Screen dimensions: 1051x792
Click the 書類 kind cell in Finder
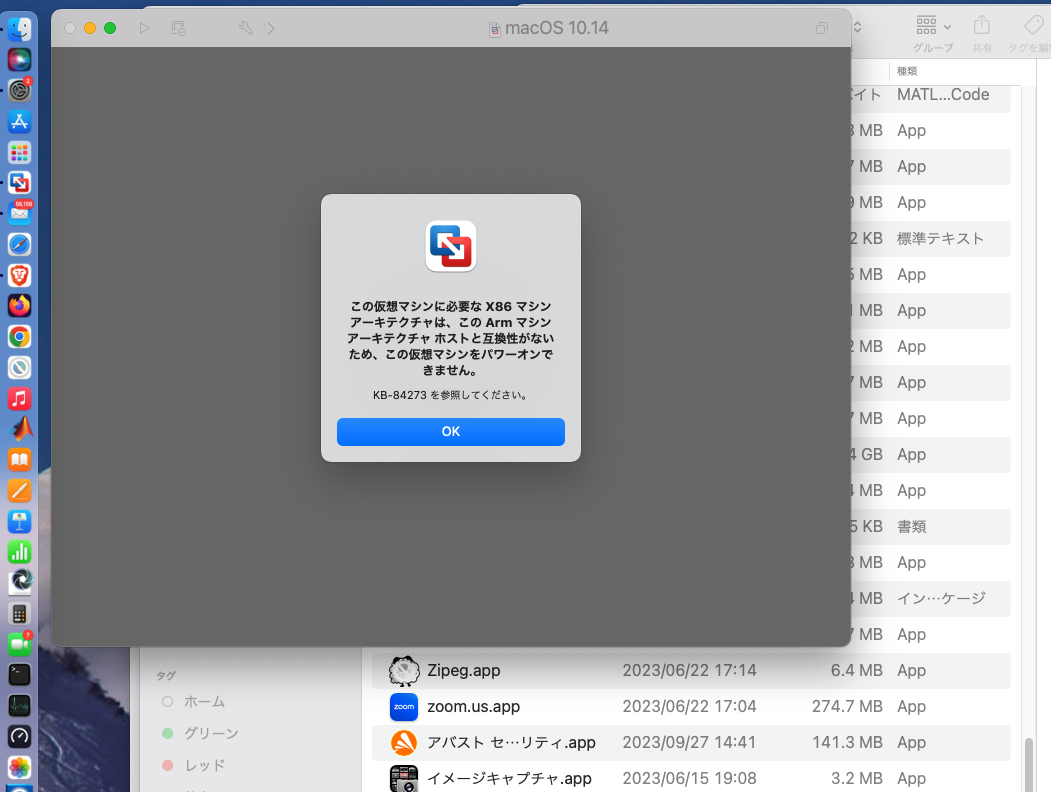(x=912, y=527)
